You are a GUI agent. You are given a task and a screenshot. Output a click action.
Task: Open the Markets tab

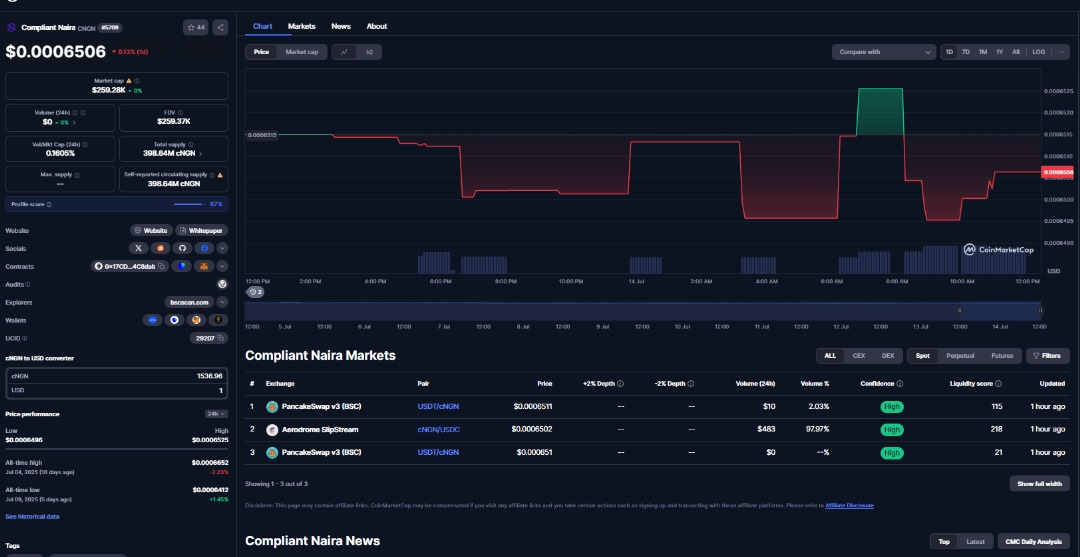tap(301, 26)
